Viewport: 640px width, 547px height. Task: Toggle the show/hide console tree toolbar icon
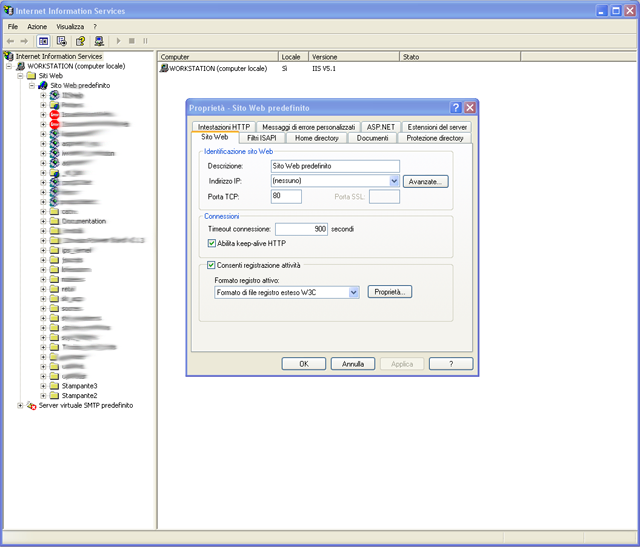(43, 41)
